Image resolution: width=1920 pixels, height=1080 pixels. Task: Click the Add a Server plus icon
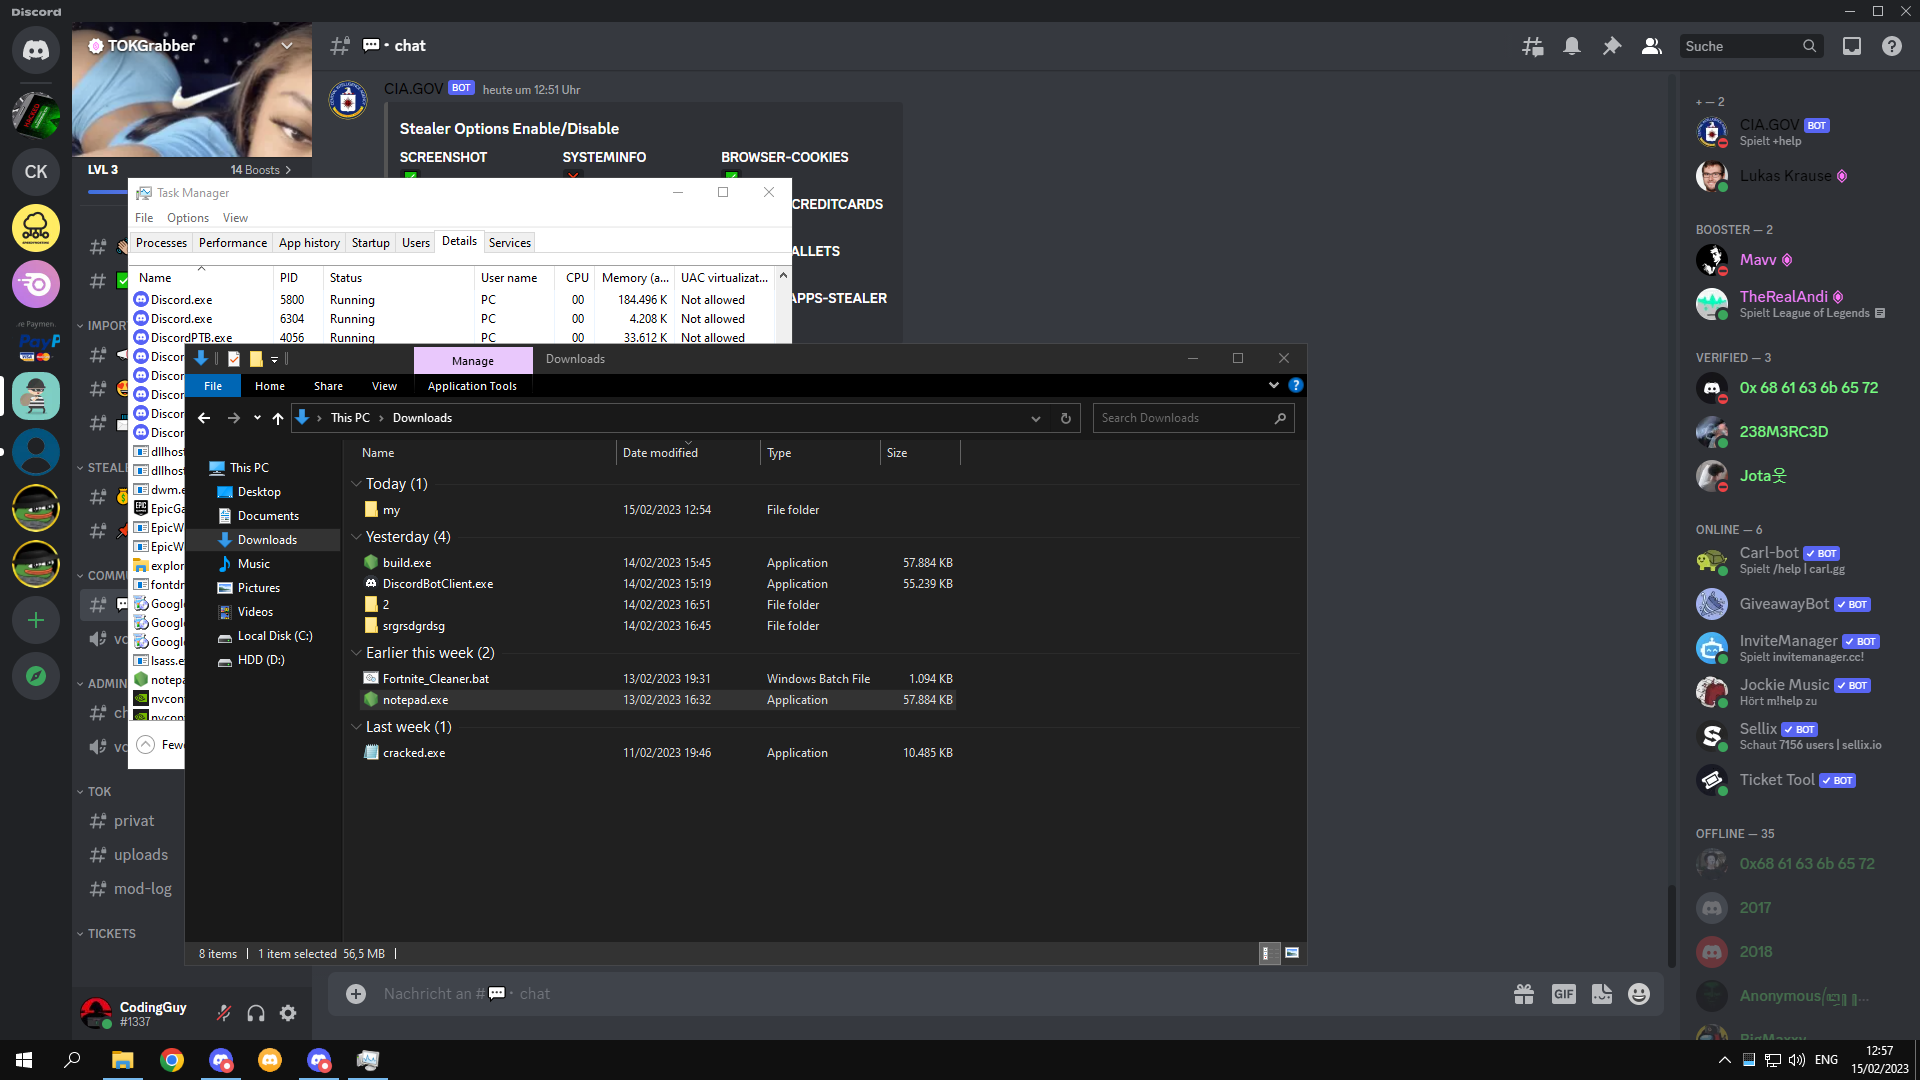(36, 620)
